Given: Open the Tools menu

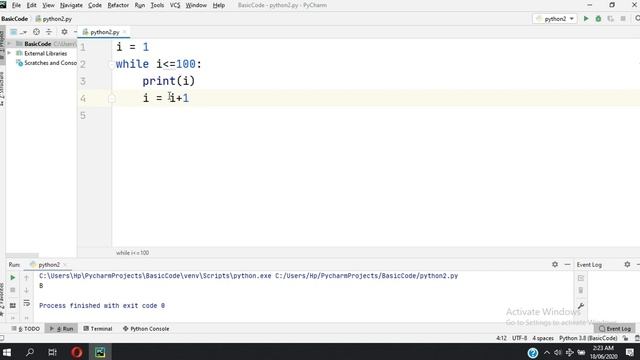Looking at the screenshot, I should click(157, 5).
